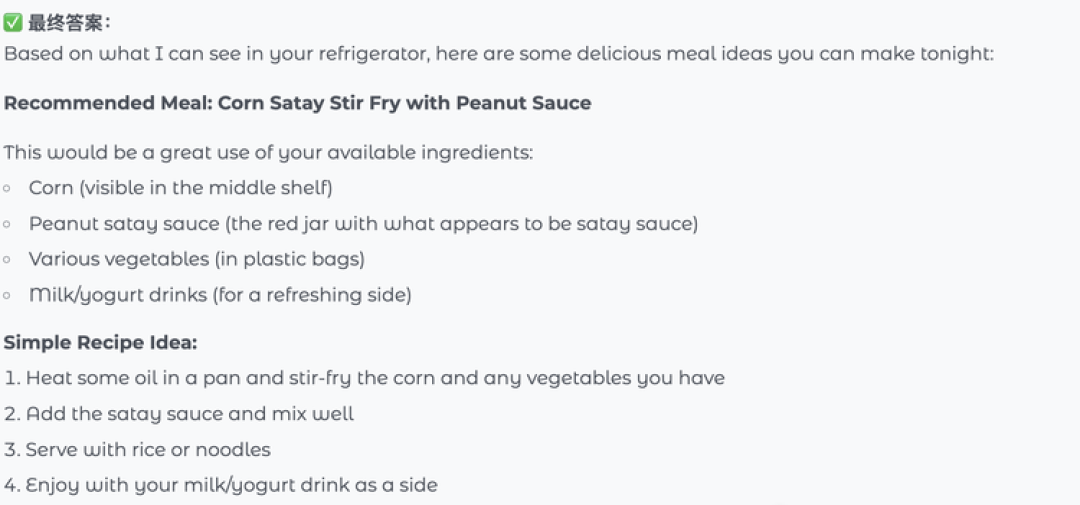
Task: Click the bullet marker before 'Various vegetables'
Action: click(x=7, y=260)
